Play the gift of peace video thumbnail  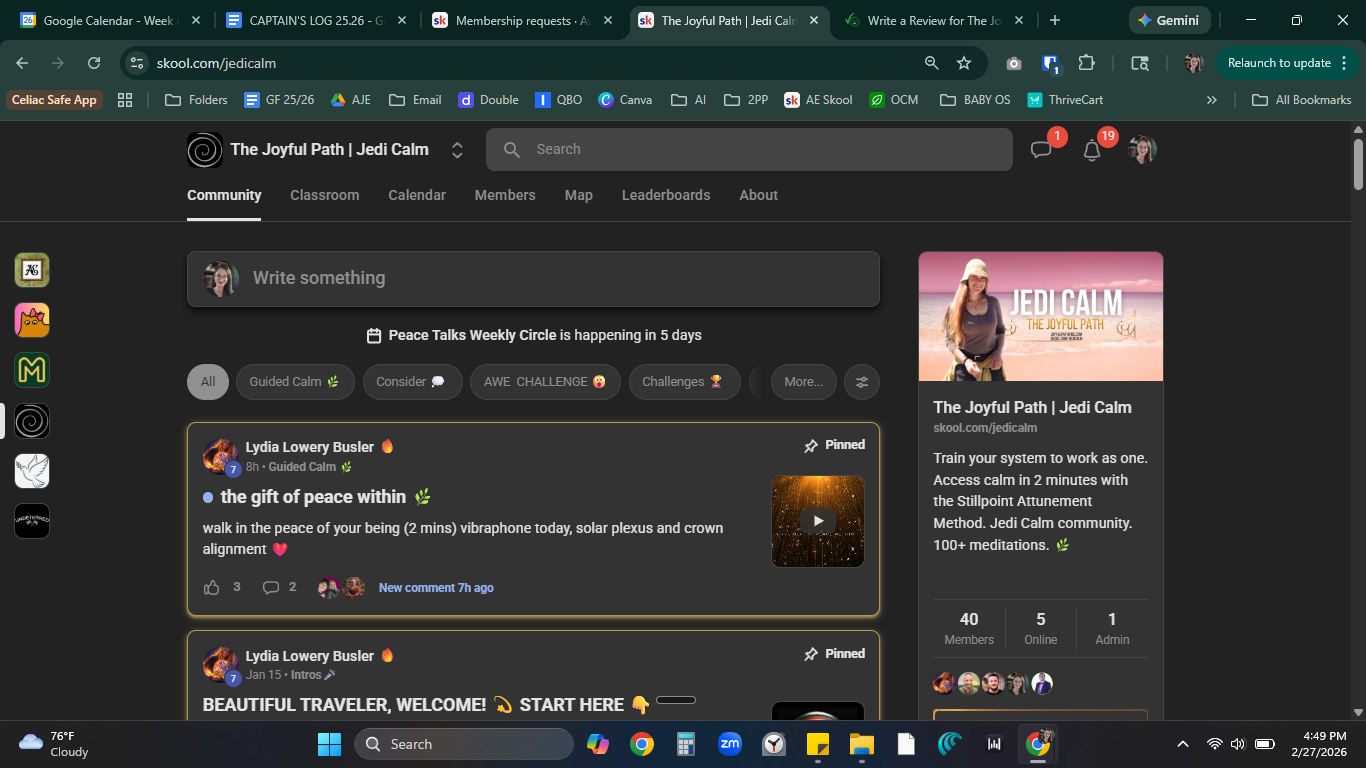(818, 521)
